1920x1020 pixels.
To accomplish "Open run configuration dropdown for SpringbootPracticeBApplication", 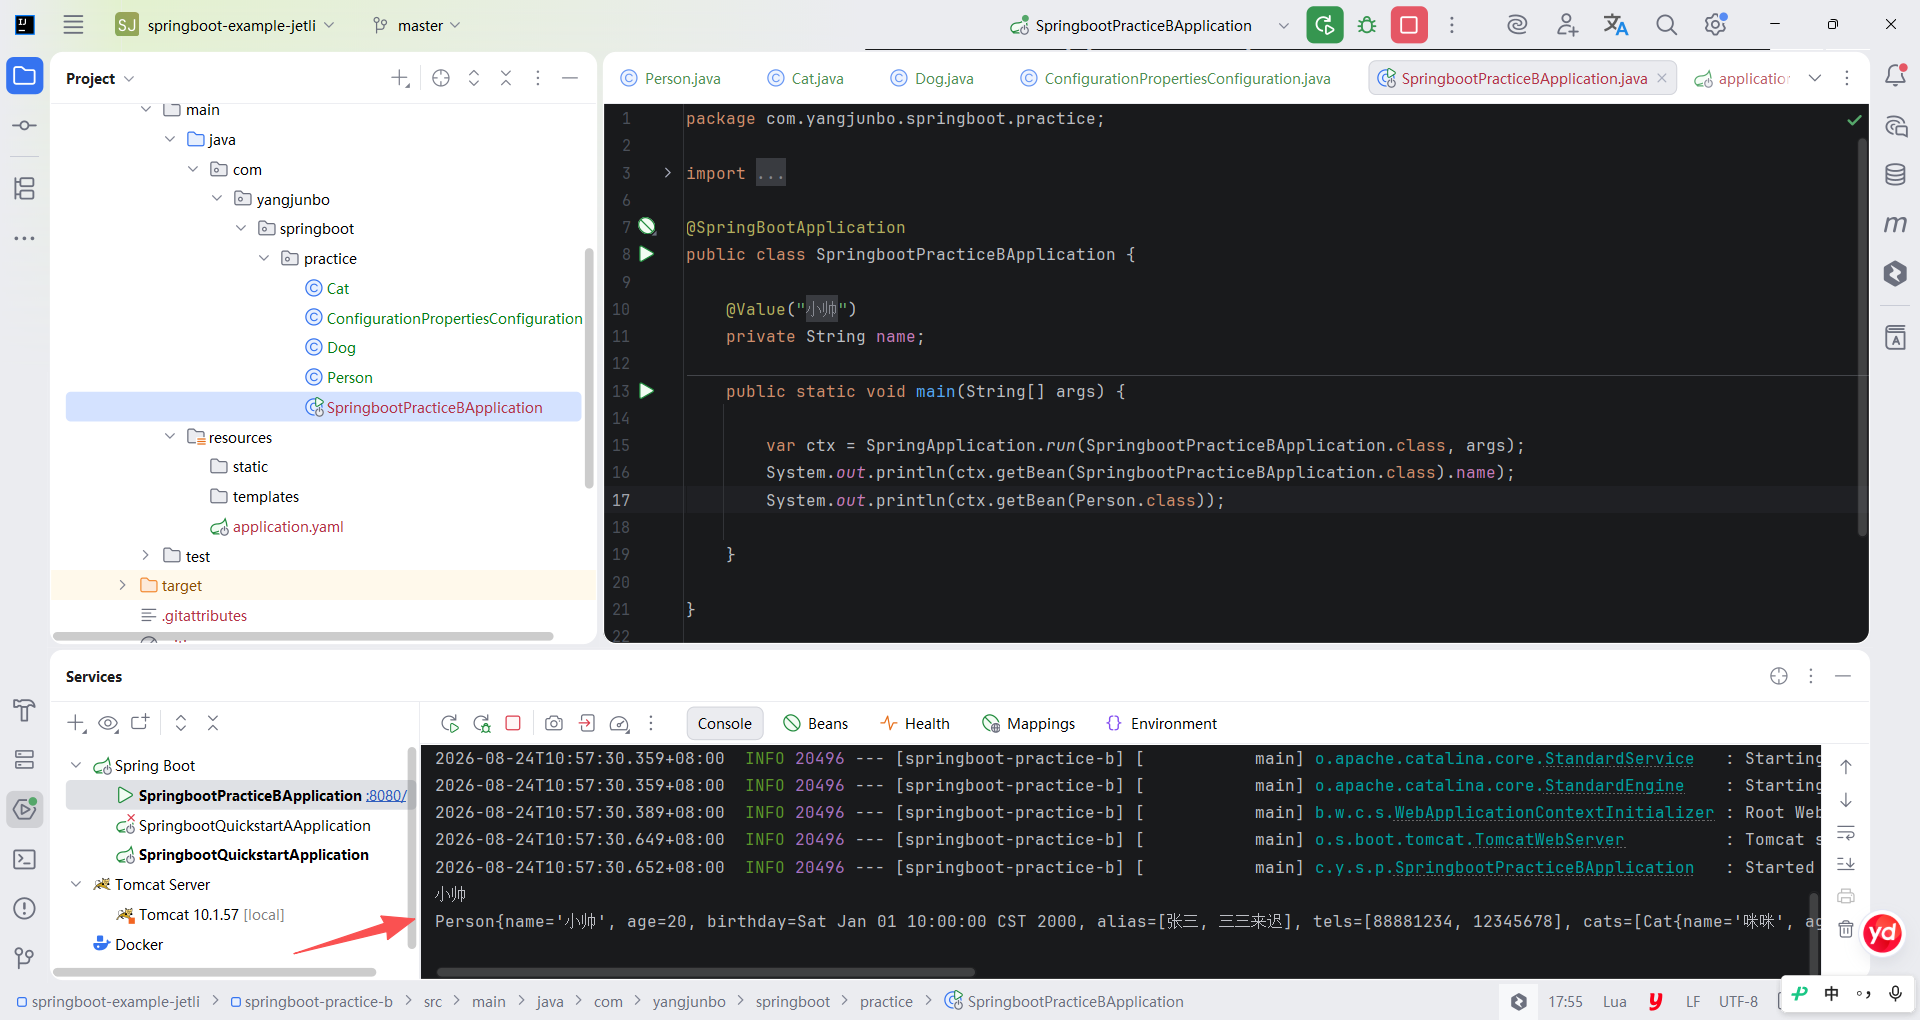I will coord(1283,25).
